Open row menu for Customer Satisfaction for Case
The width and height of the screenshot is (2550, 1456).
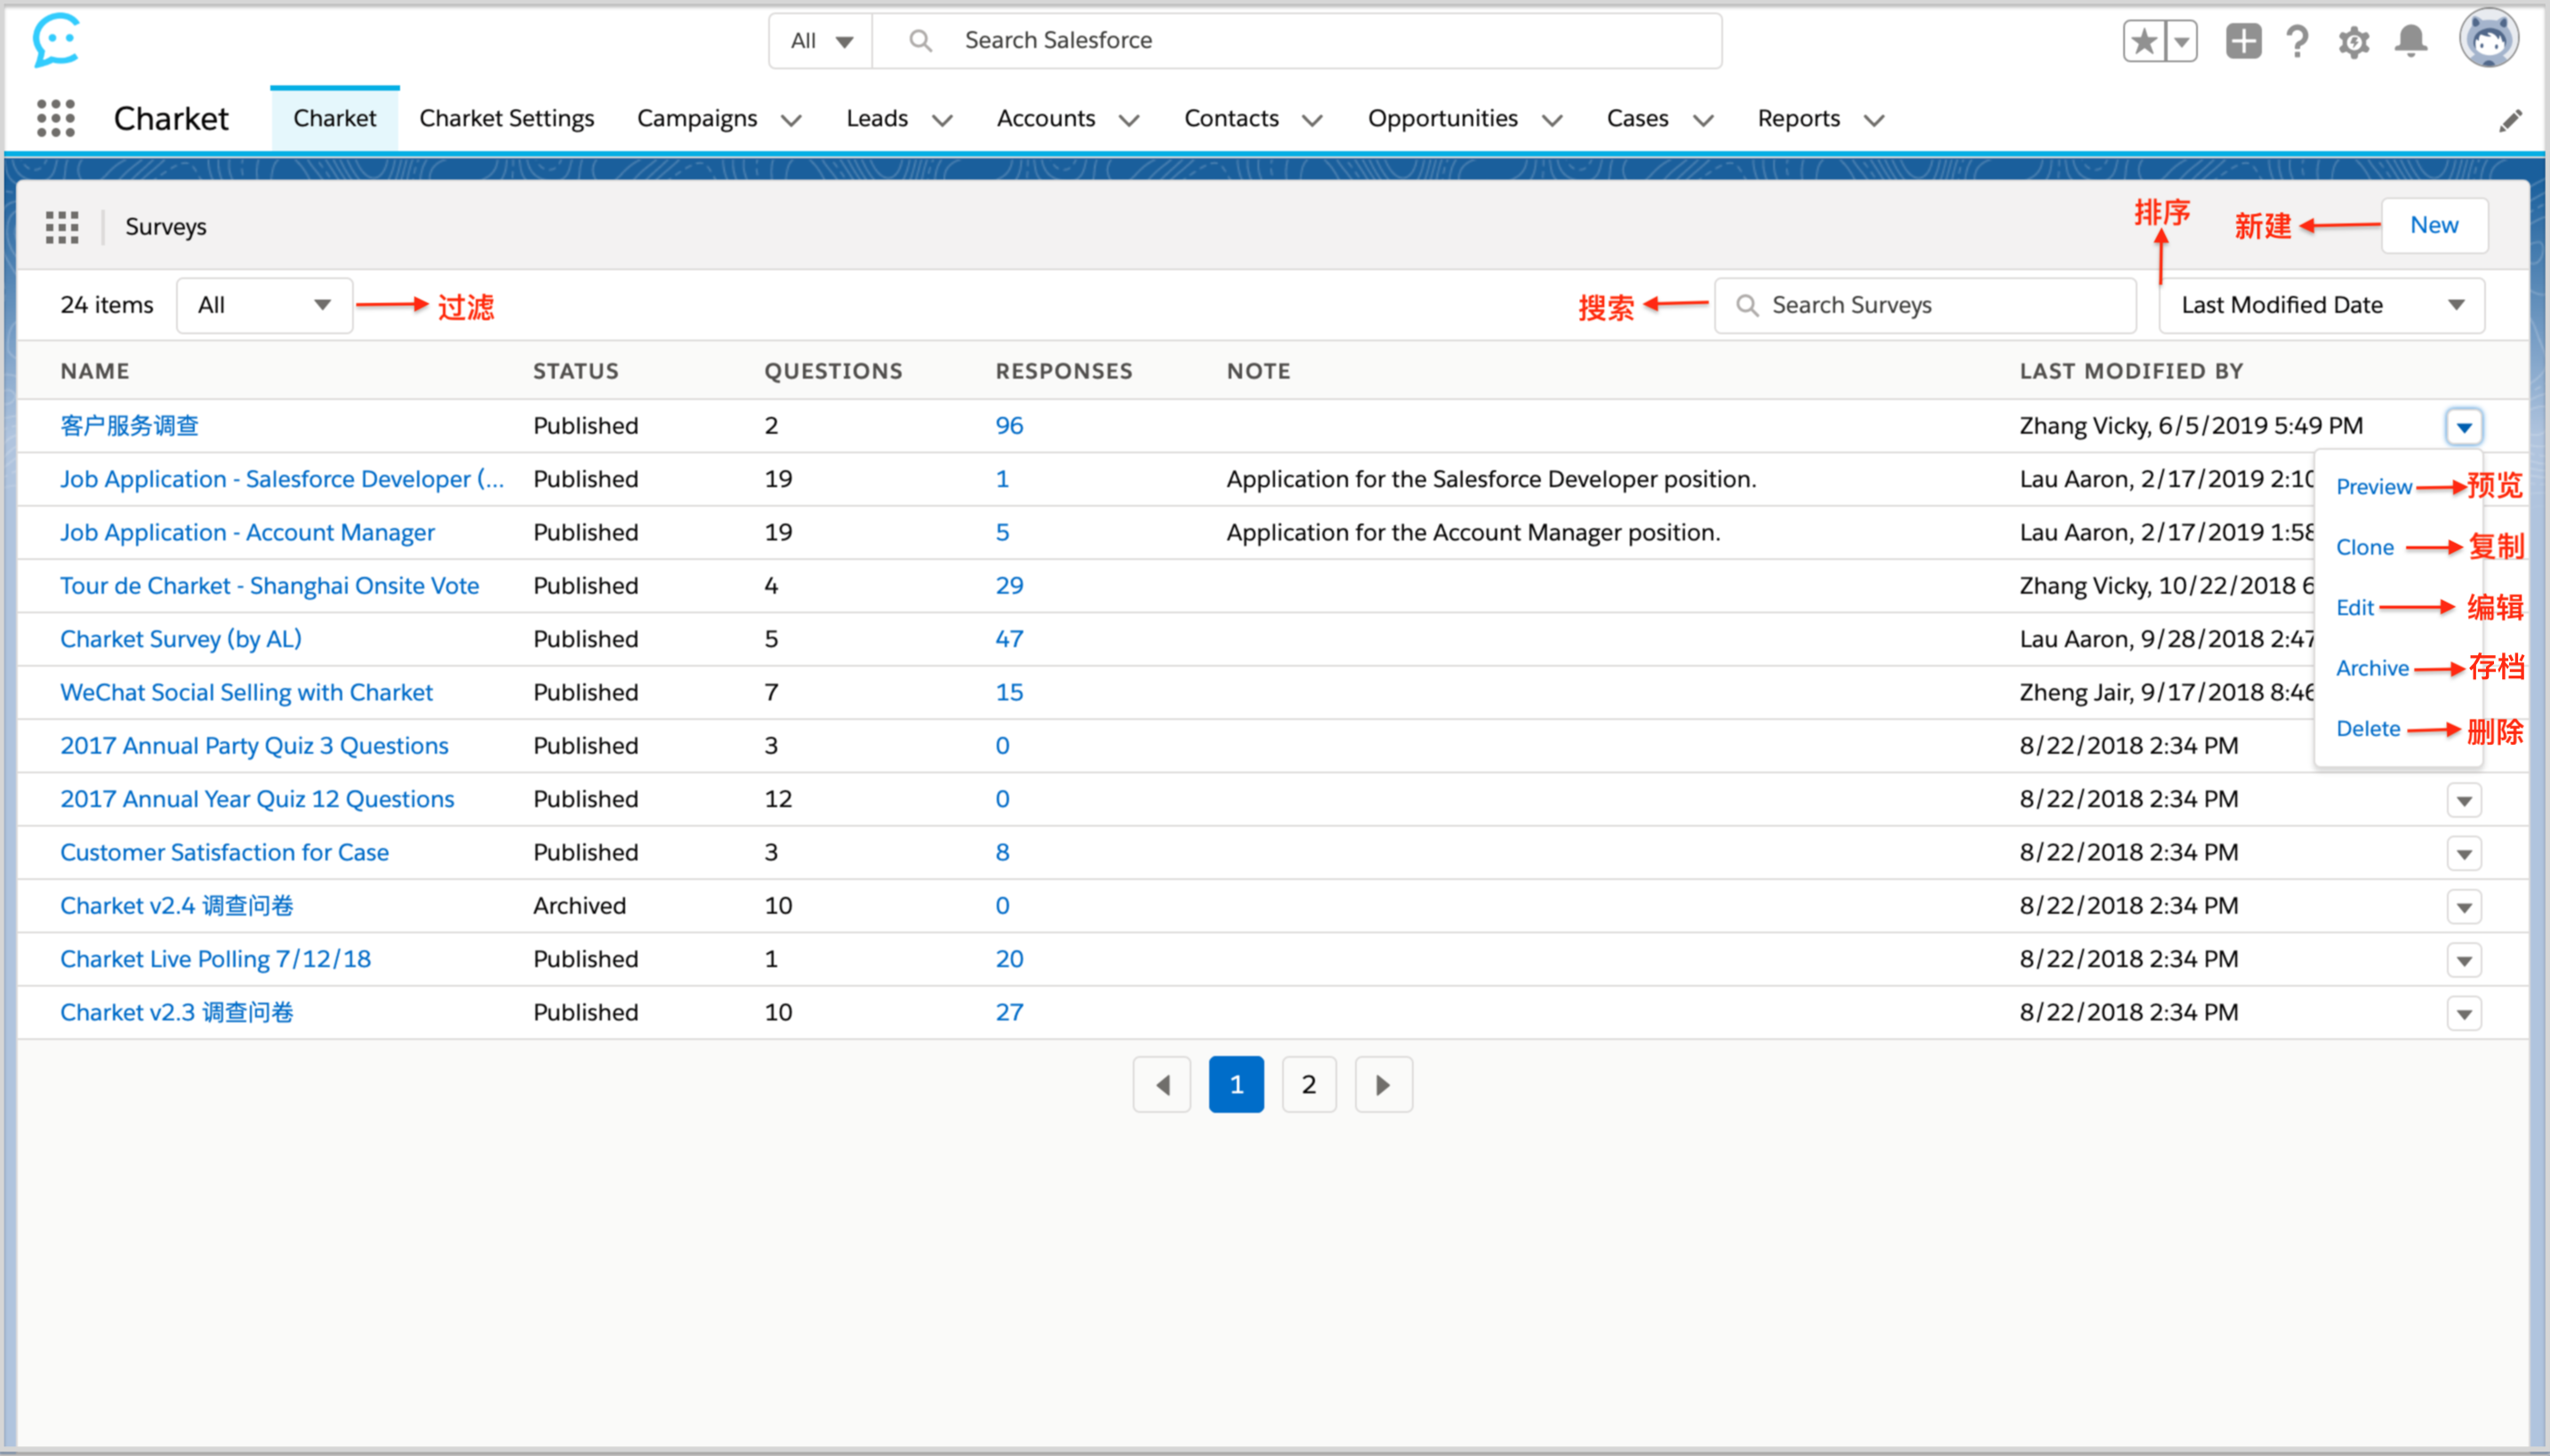pos(2464,853)
